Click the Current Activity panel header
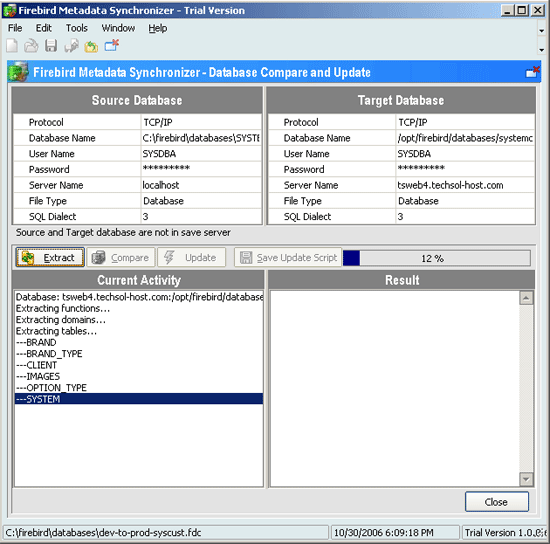This screenshot has height=544, width=550. (139, 280)
